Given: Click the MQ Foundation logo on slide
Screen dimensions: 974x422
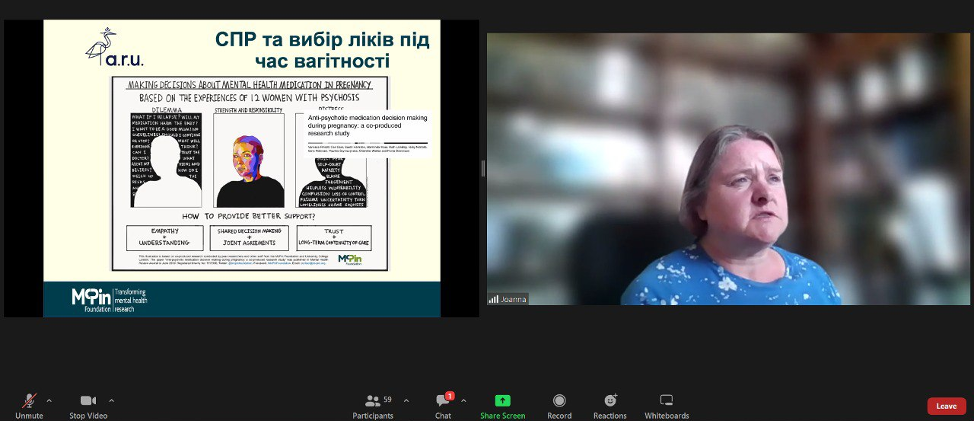Looking at the screenshot, I should (x=91, y=299).
